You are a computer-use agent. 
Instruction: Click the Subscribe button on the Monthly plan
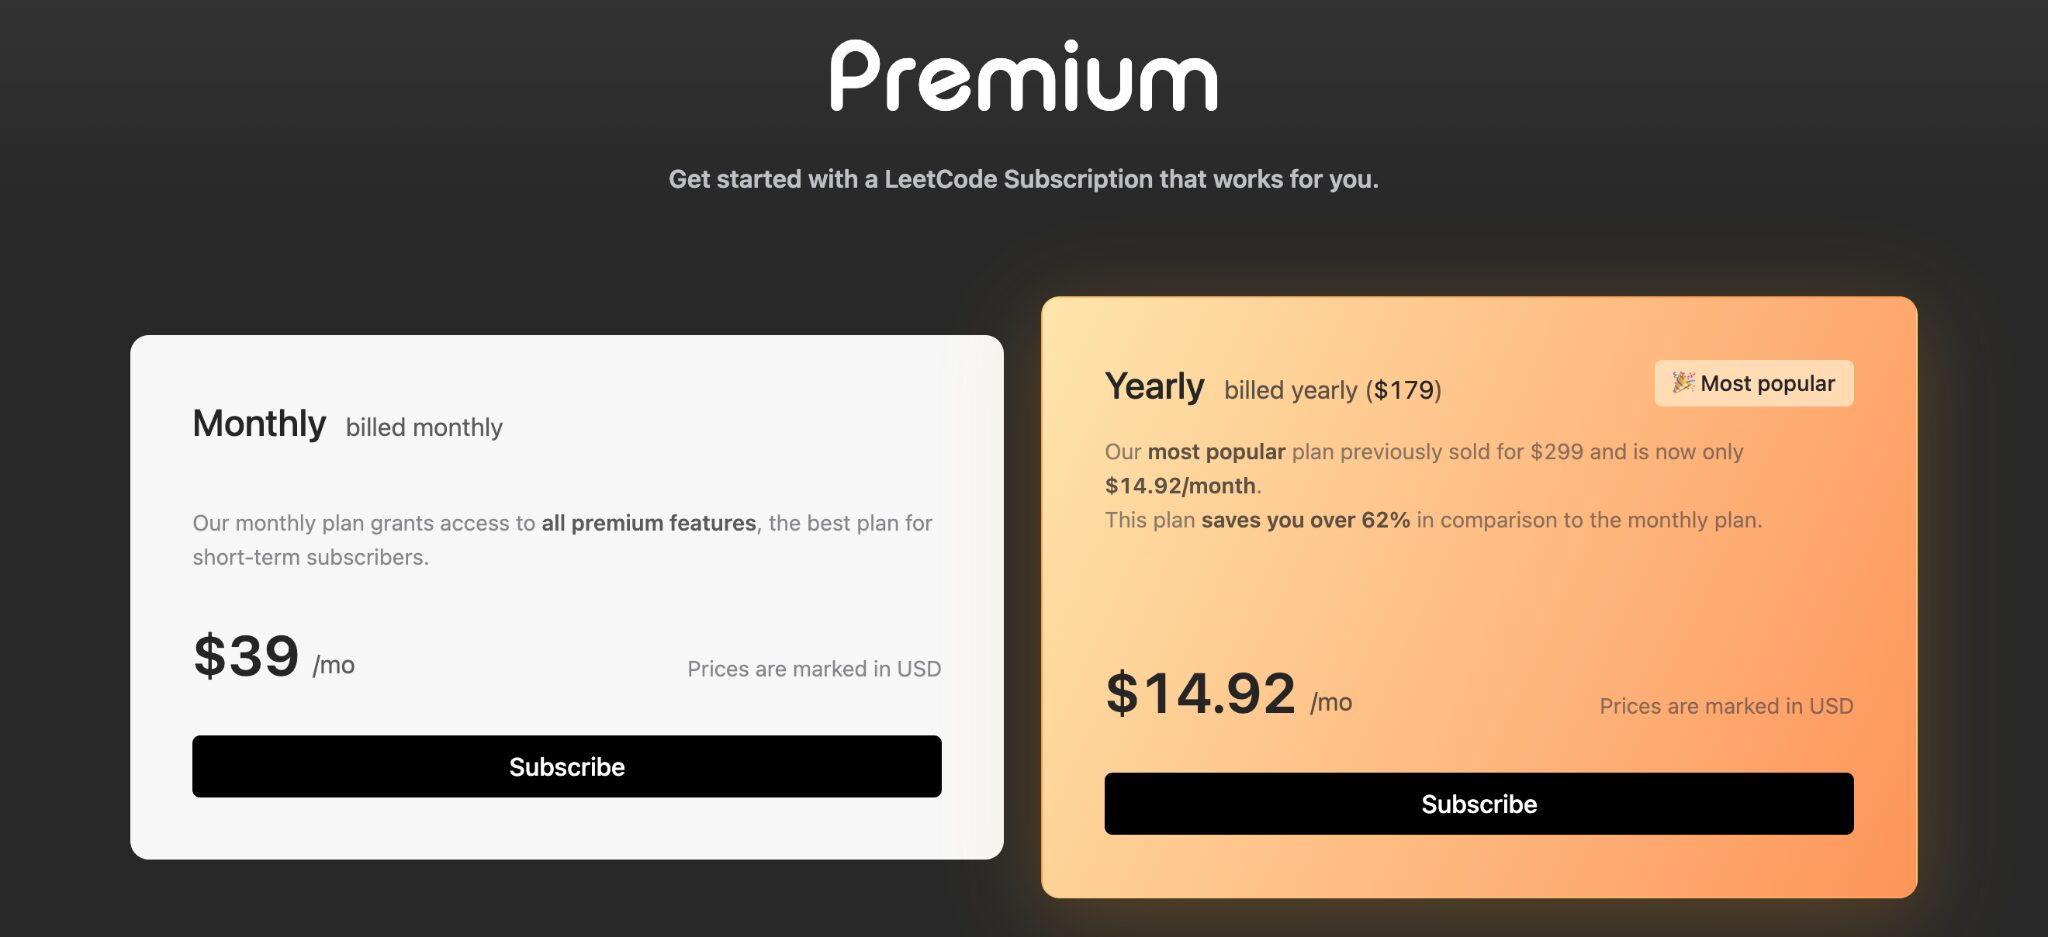(x=566, y=767)
